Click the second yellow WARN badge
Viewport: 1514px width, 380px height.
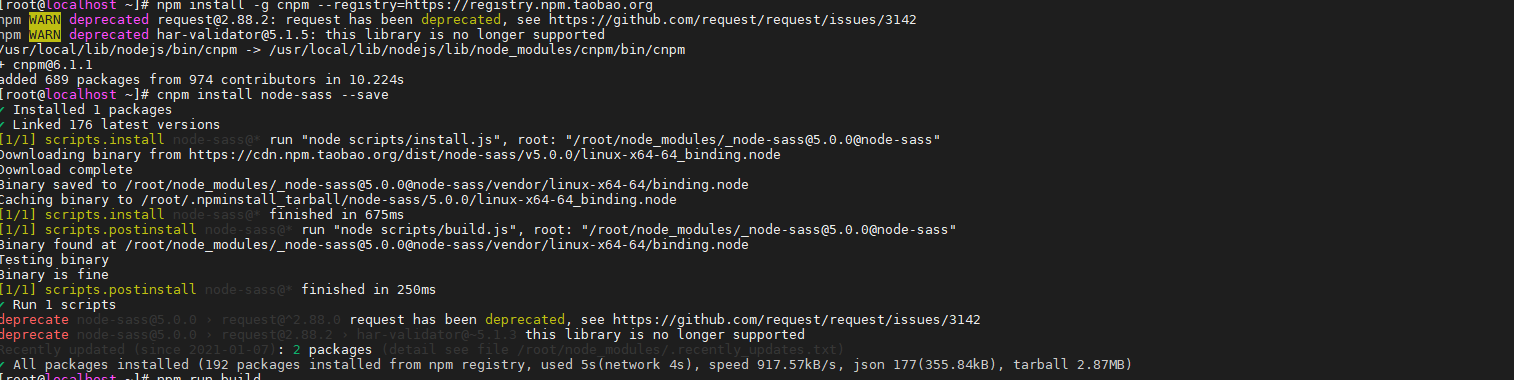43,35
